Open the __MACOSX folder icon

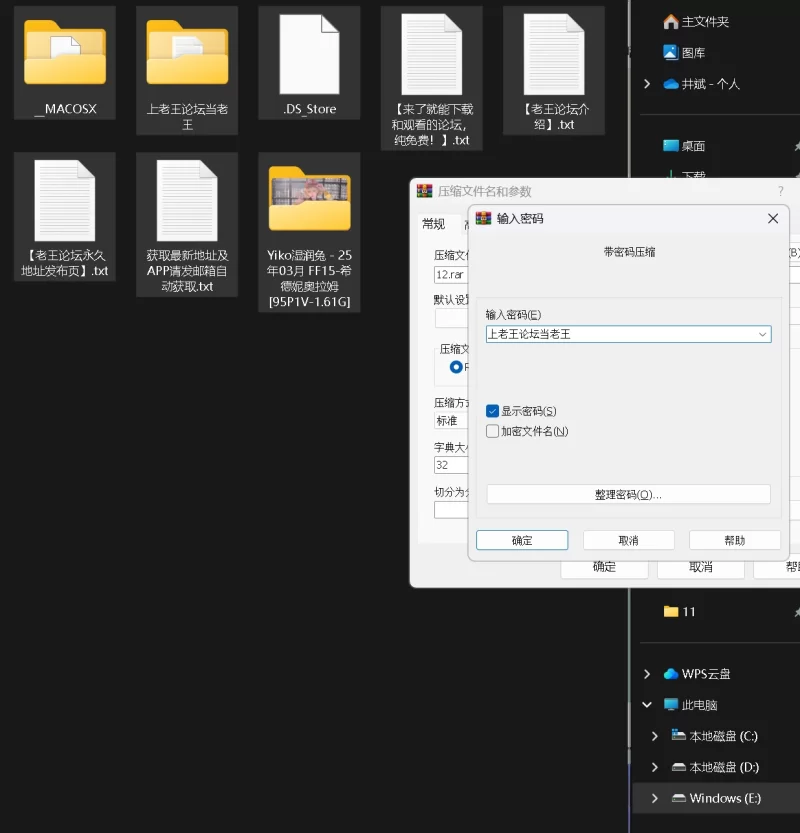[65, 56]
